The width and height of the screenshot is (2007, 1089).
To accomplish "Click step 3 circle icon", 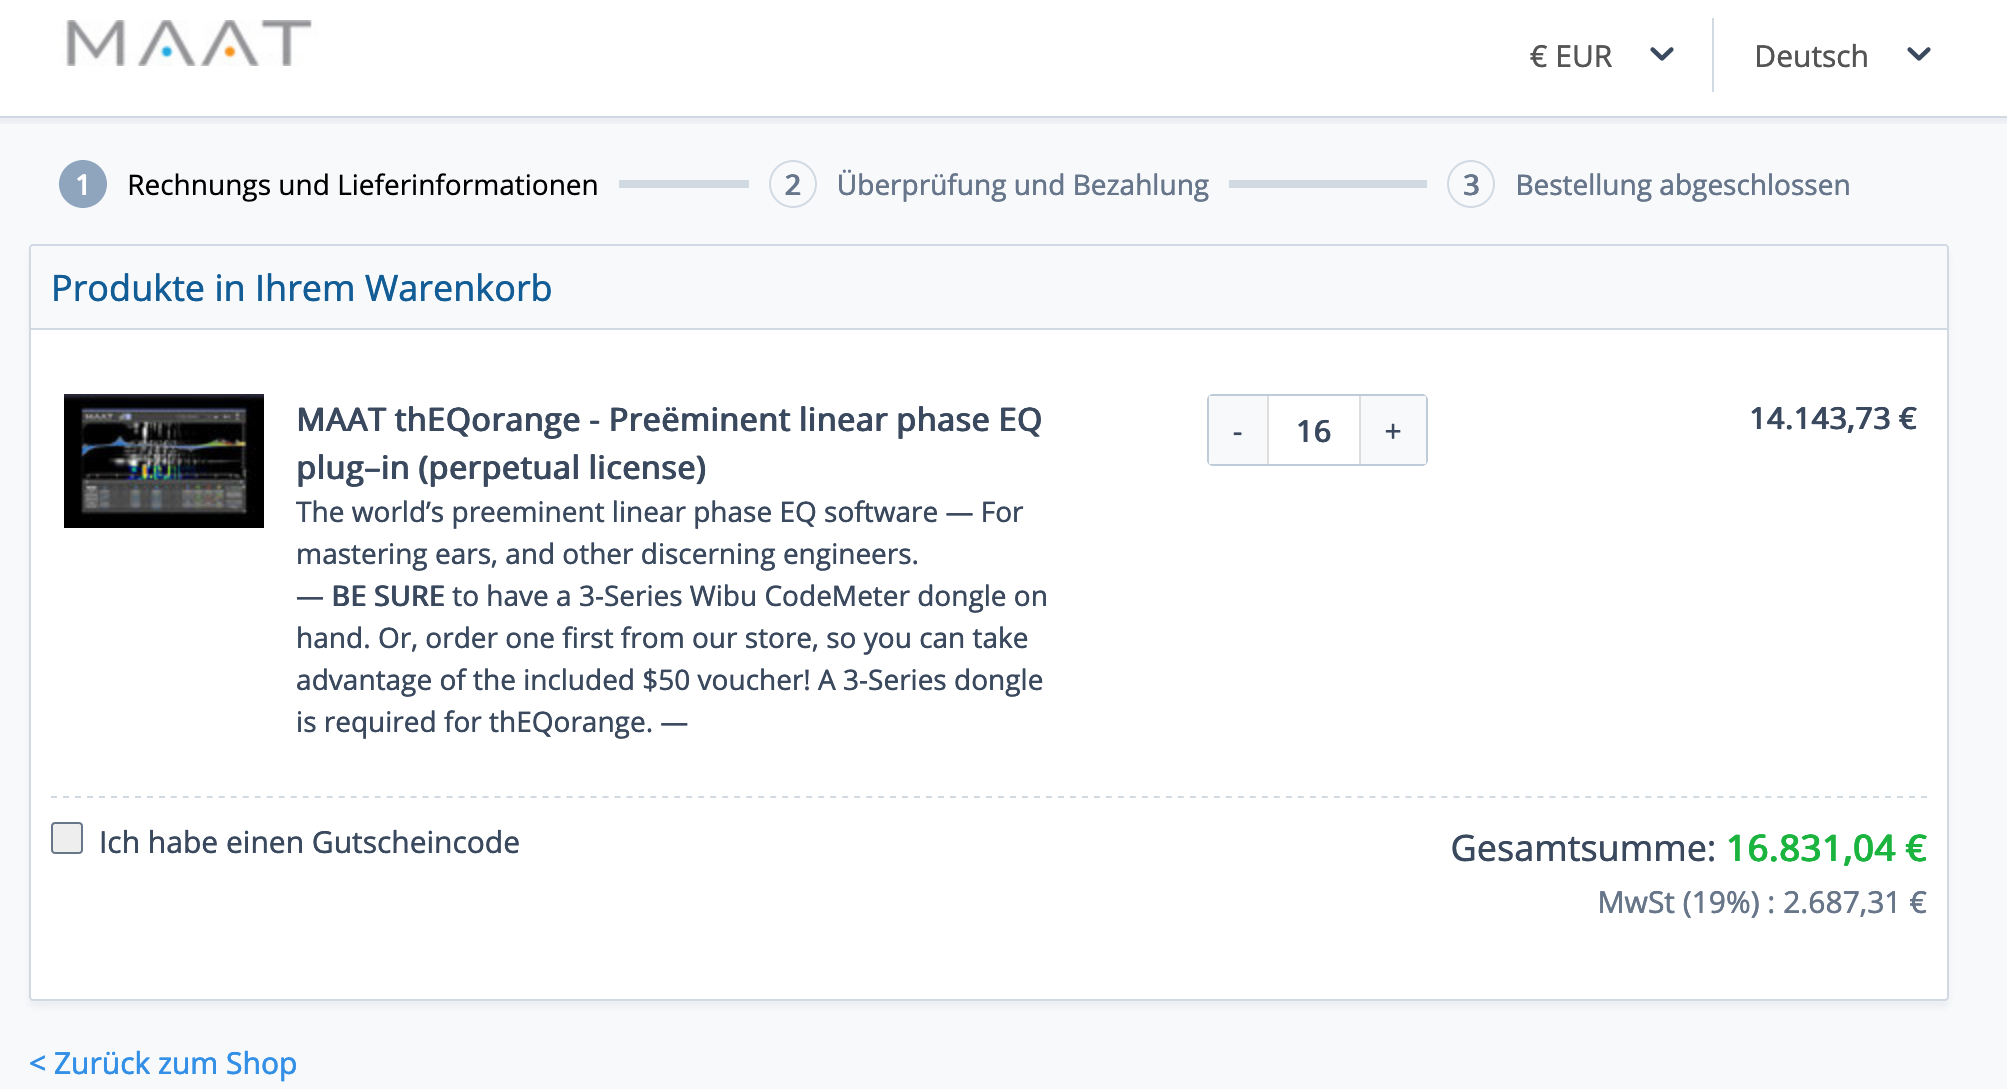I will click(x=1470, y=185).
